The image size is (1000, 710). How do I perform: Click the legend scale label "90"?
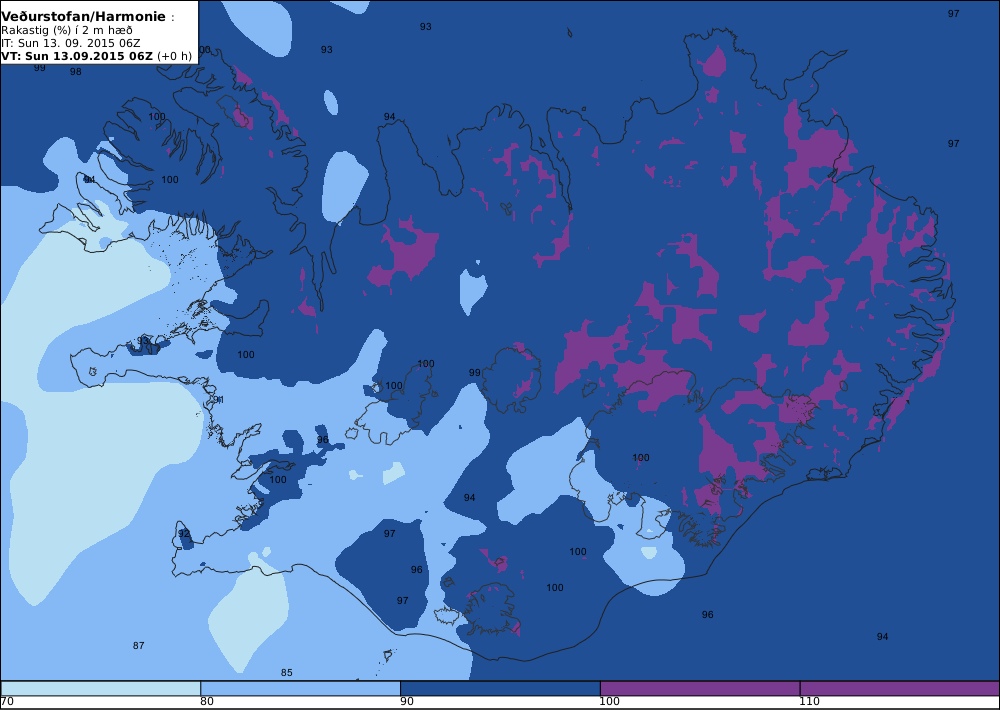click(x=406, y=702)
